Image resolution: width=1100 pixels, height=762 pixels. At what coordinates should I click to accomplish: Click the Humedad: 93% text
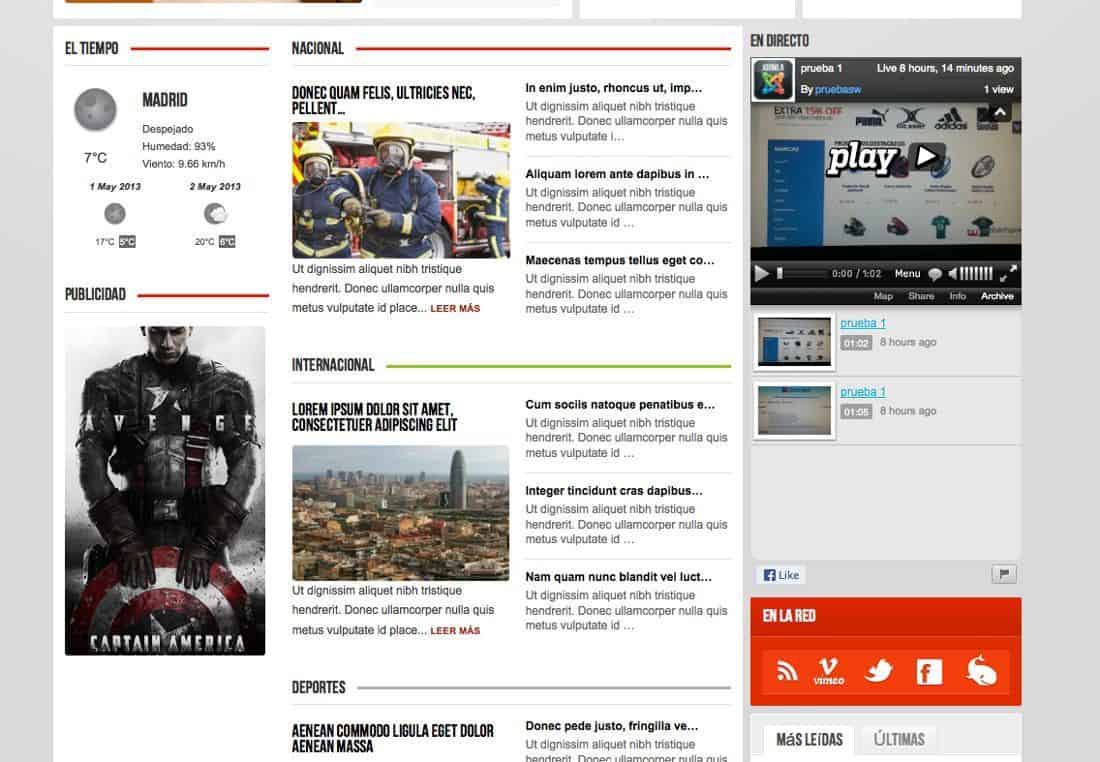pos(179,147)
